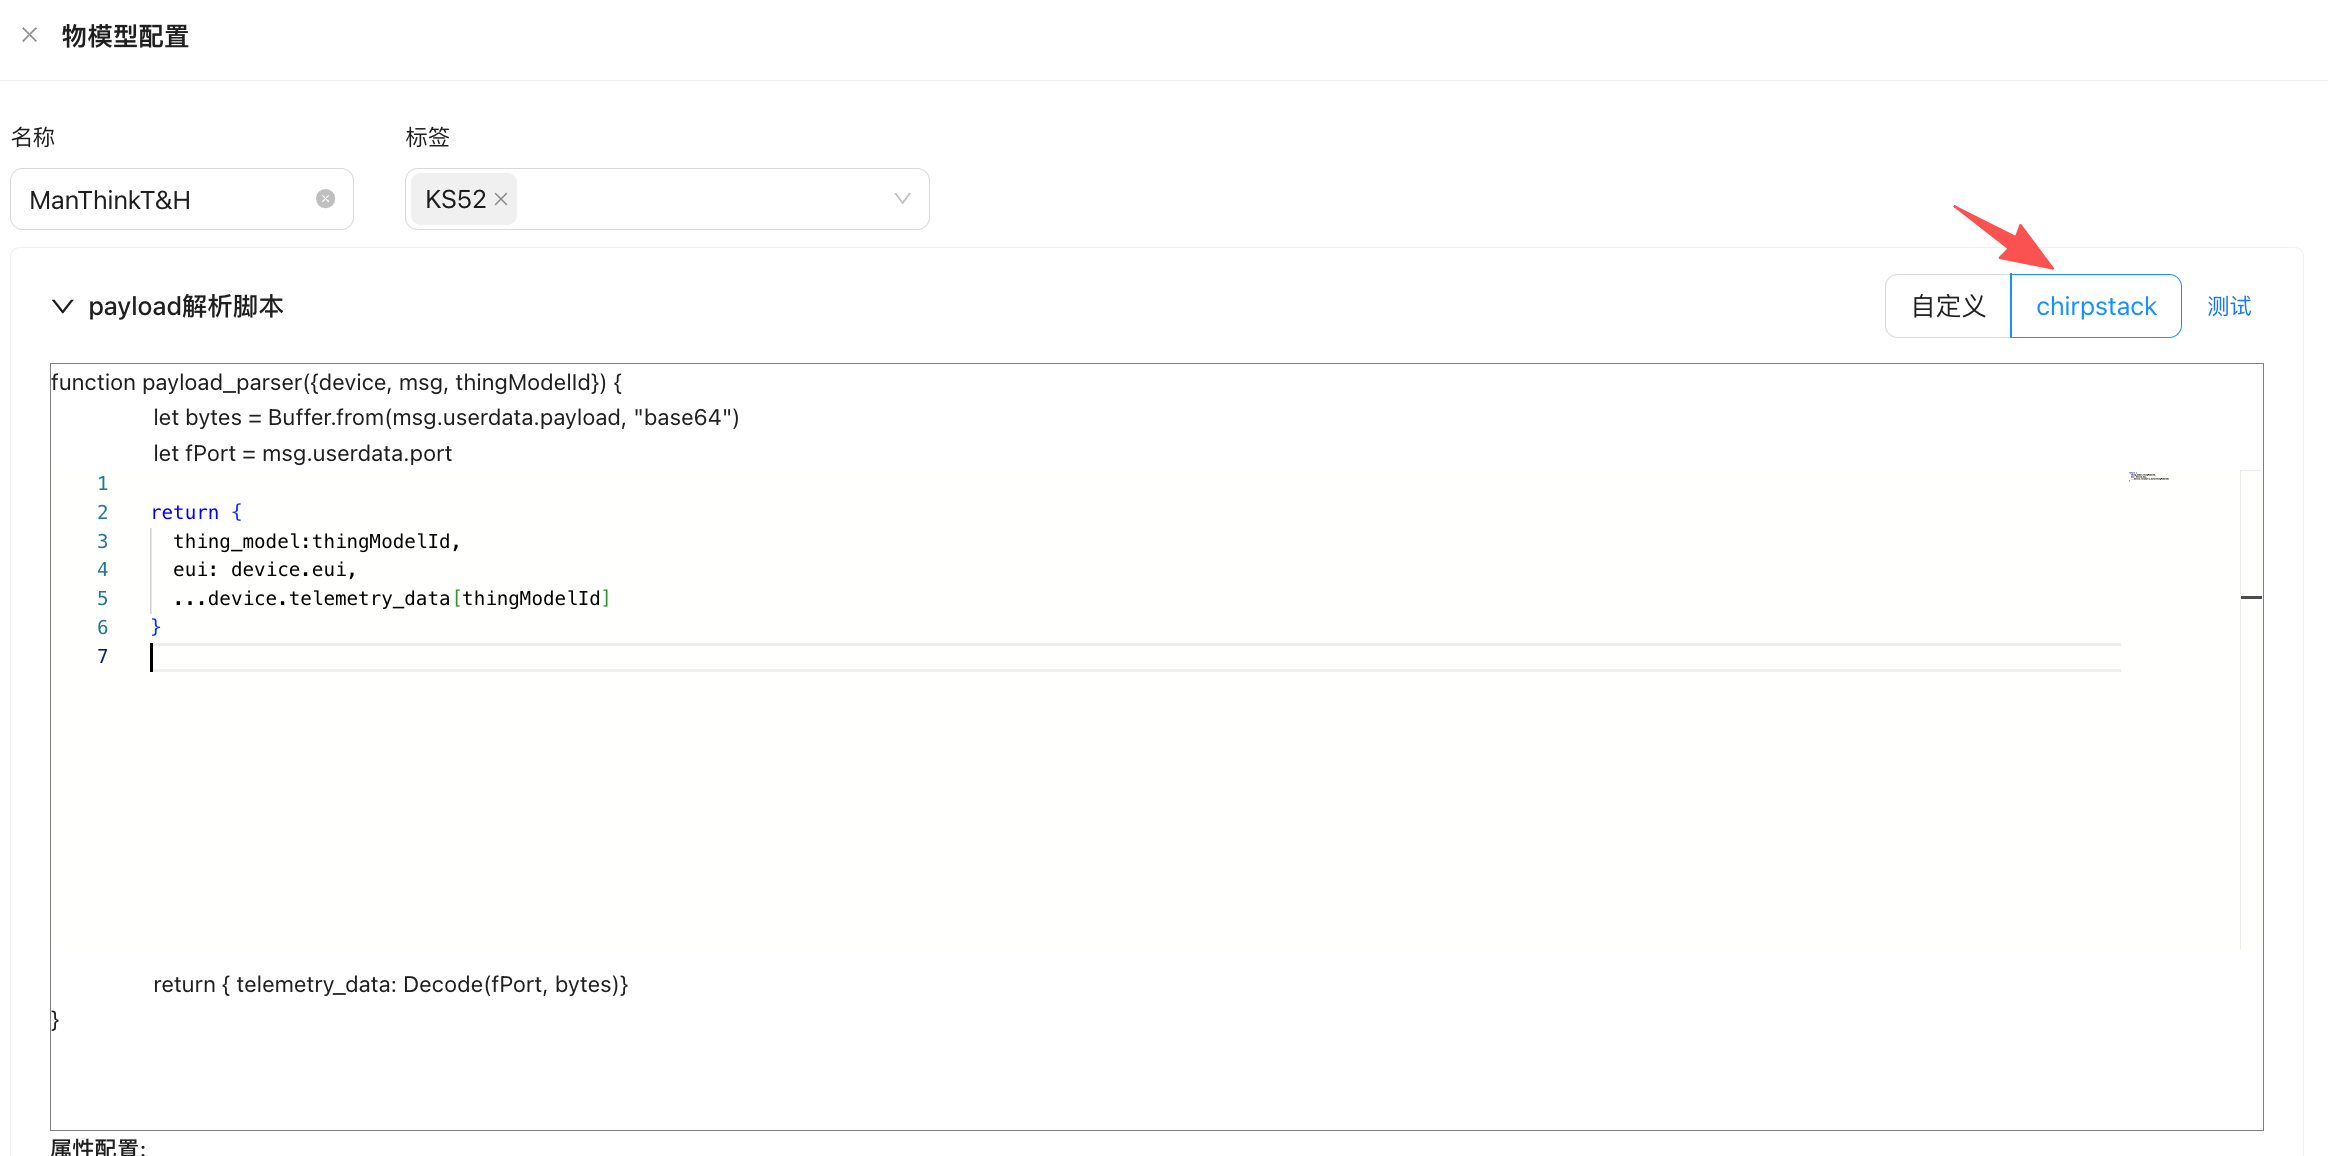
Task: Click thing_model:thingModelId code line
Action: [x=315, y=541]
